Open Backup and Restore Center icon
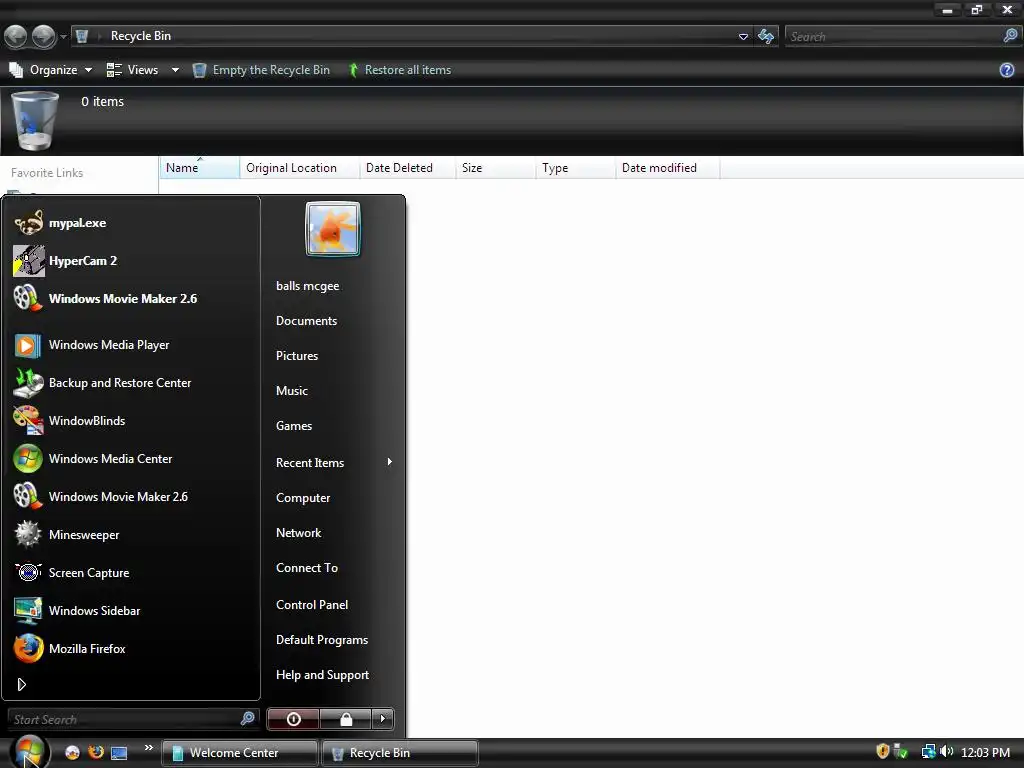 [x=29, y=383]
